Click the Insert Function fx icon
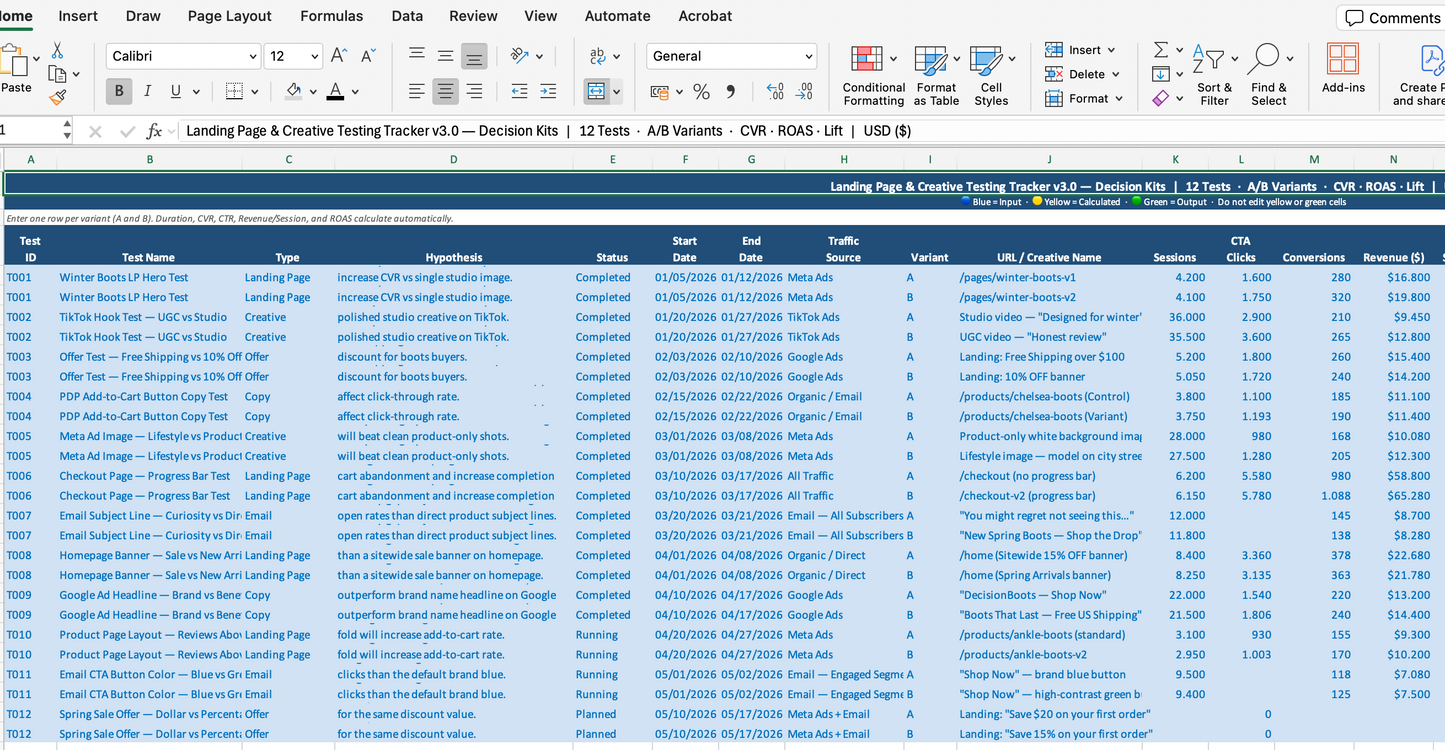This screenshot has width=1445, height=750. click(154, 131)
